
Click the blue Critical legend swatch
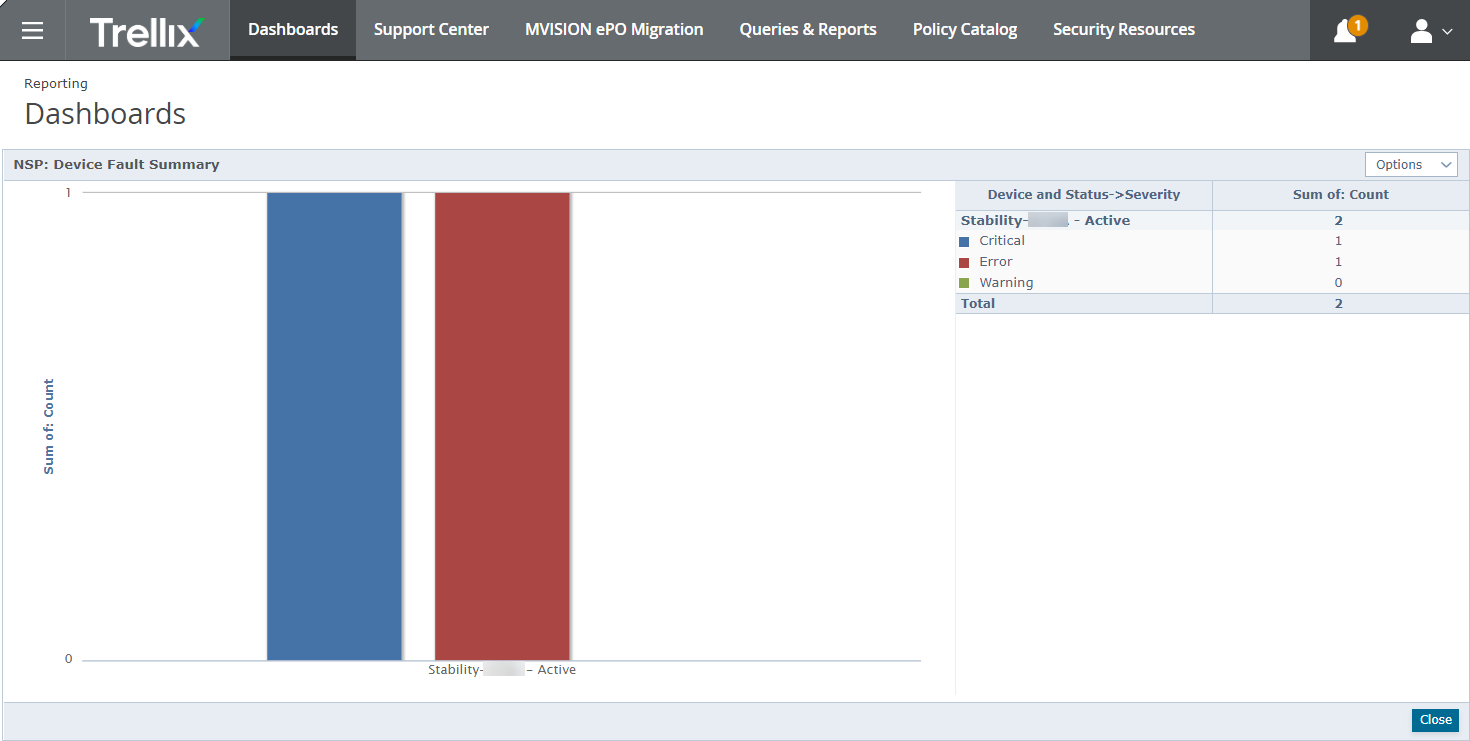click(964, 241)
